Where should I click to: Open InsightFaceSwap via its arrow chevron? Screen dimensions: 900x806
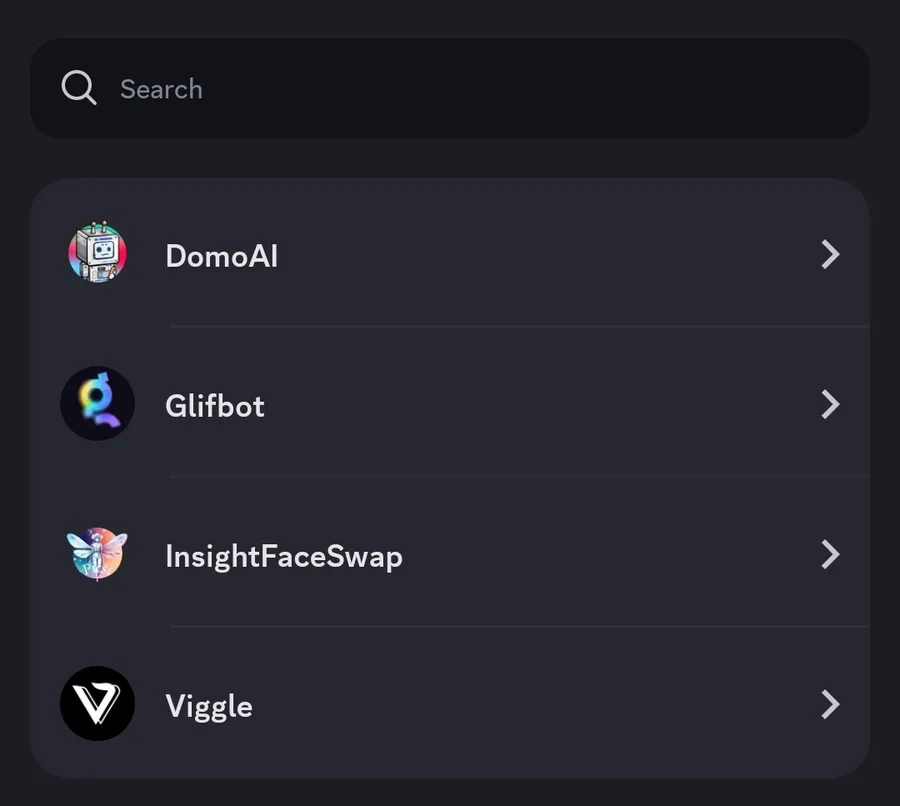point(829,554)
